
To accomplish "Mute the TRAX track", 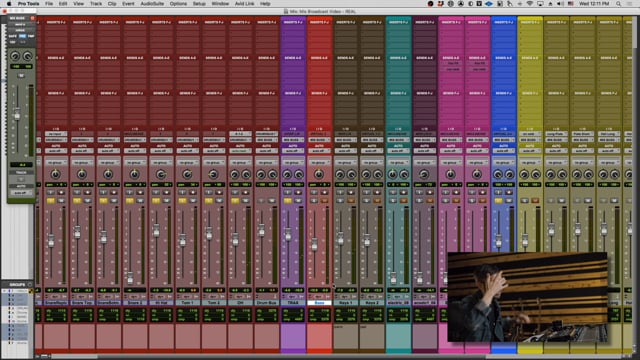I will point(298,200).
